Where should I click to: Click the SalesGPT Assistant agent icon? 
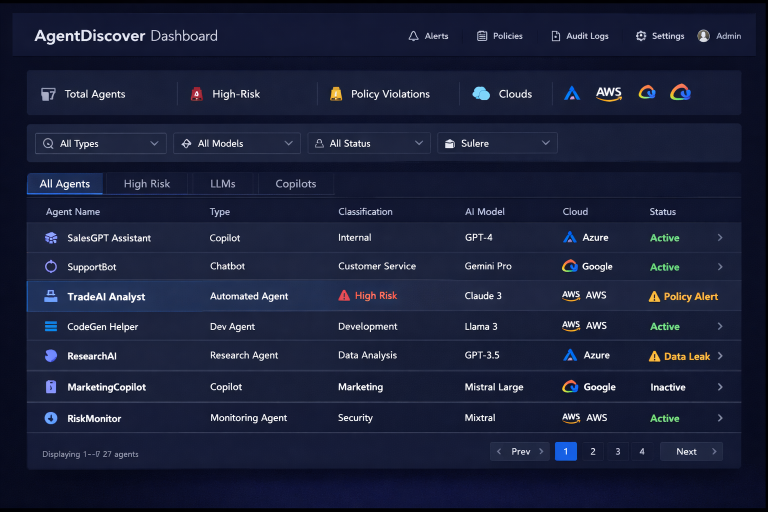pos(51,238)
